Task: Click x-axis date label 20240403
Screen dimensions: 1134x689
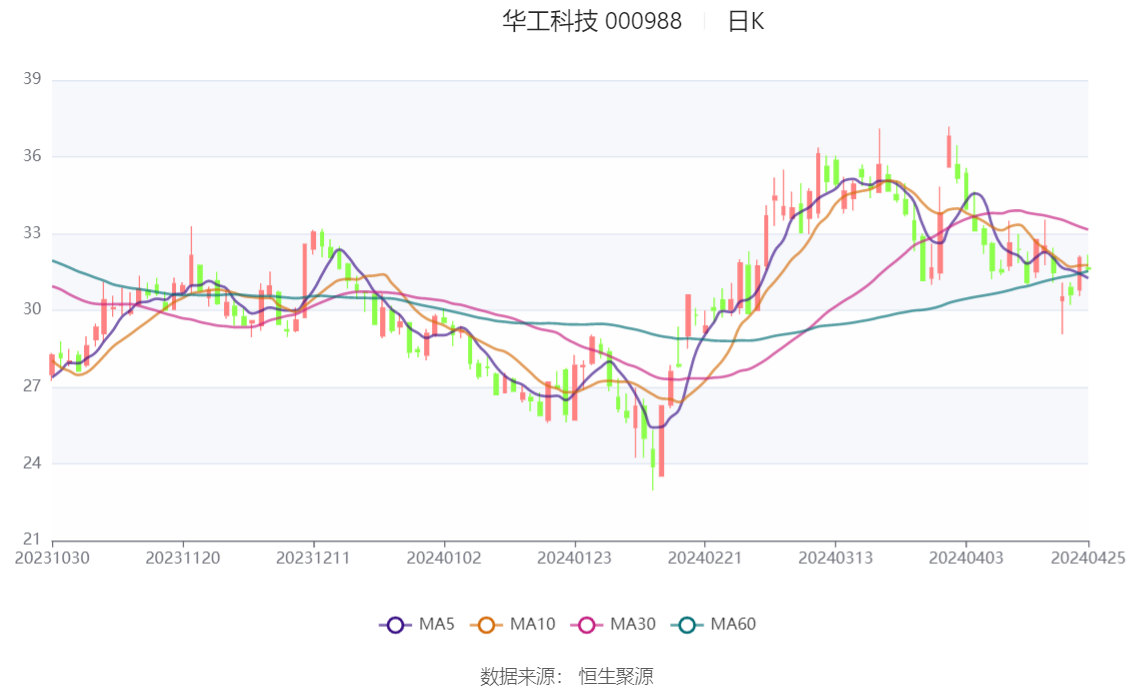Action: click(966, 557)
